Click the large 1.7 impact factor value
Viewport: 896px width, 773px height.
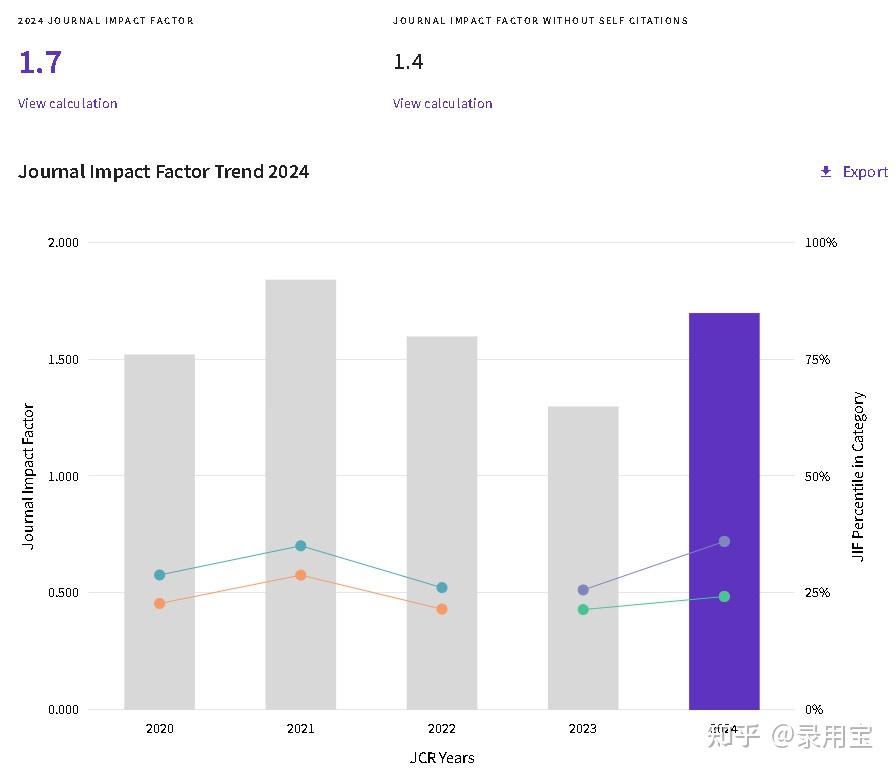coord(40,62)
